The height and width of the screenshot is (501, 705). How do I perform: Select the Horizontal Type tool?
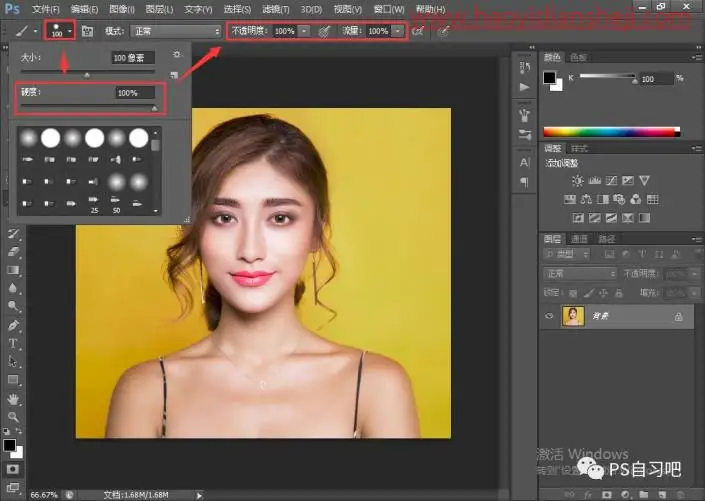13,343
